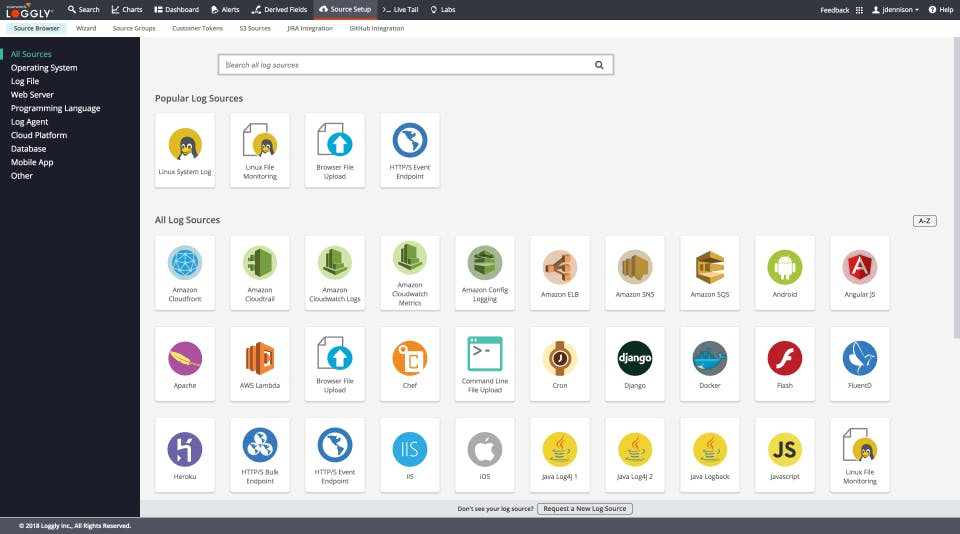
Task: Open Dashboard in top navigation
Action: (176, 10)
